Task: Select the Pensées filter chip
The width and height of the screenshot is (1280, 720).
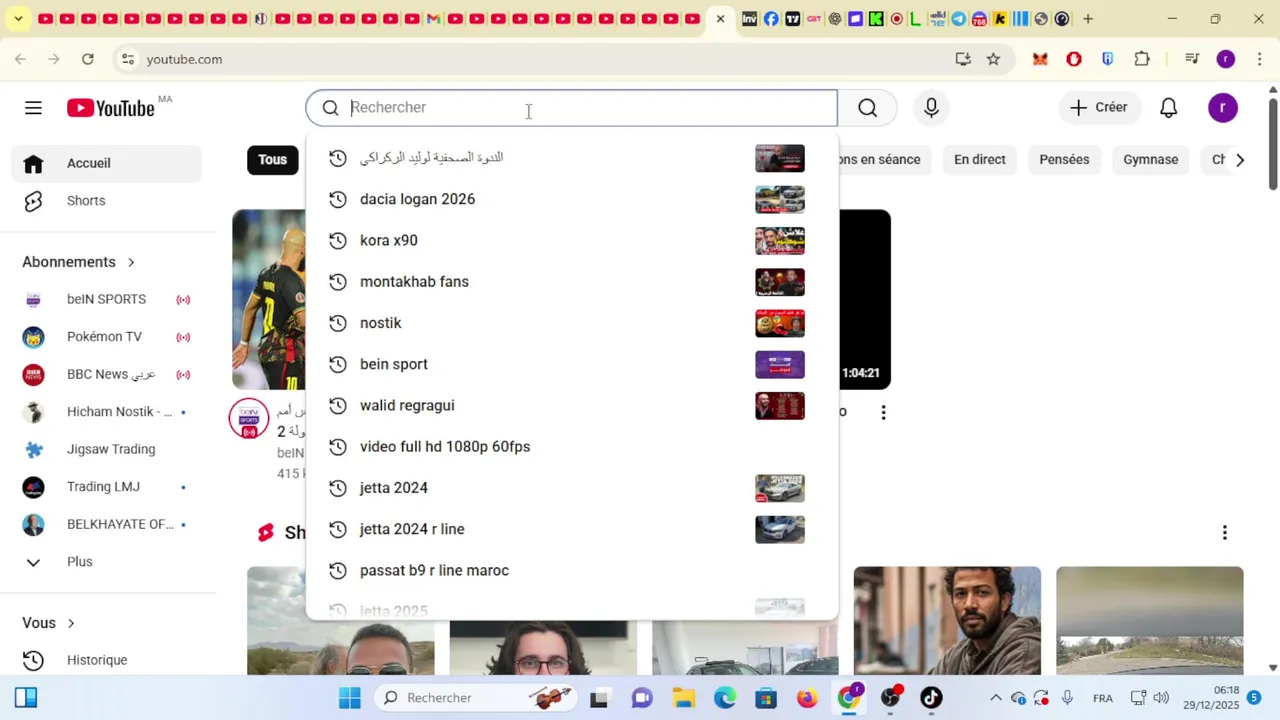Action: pyautogui.click(x=1064, y=160)
